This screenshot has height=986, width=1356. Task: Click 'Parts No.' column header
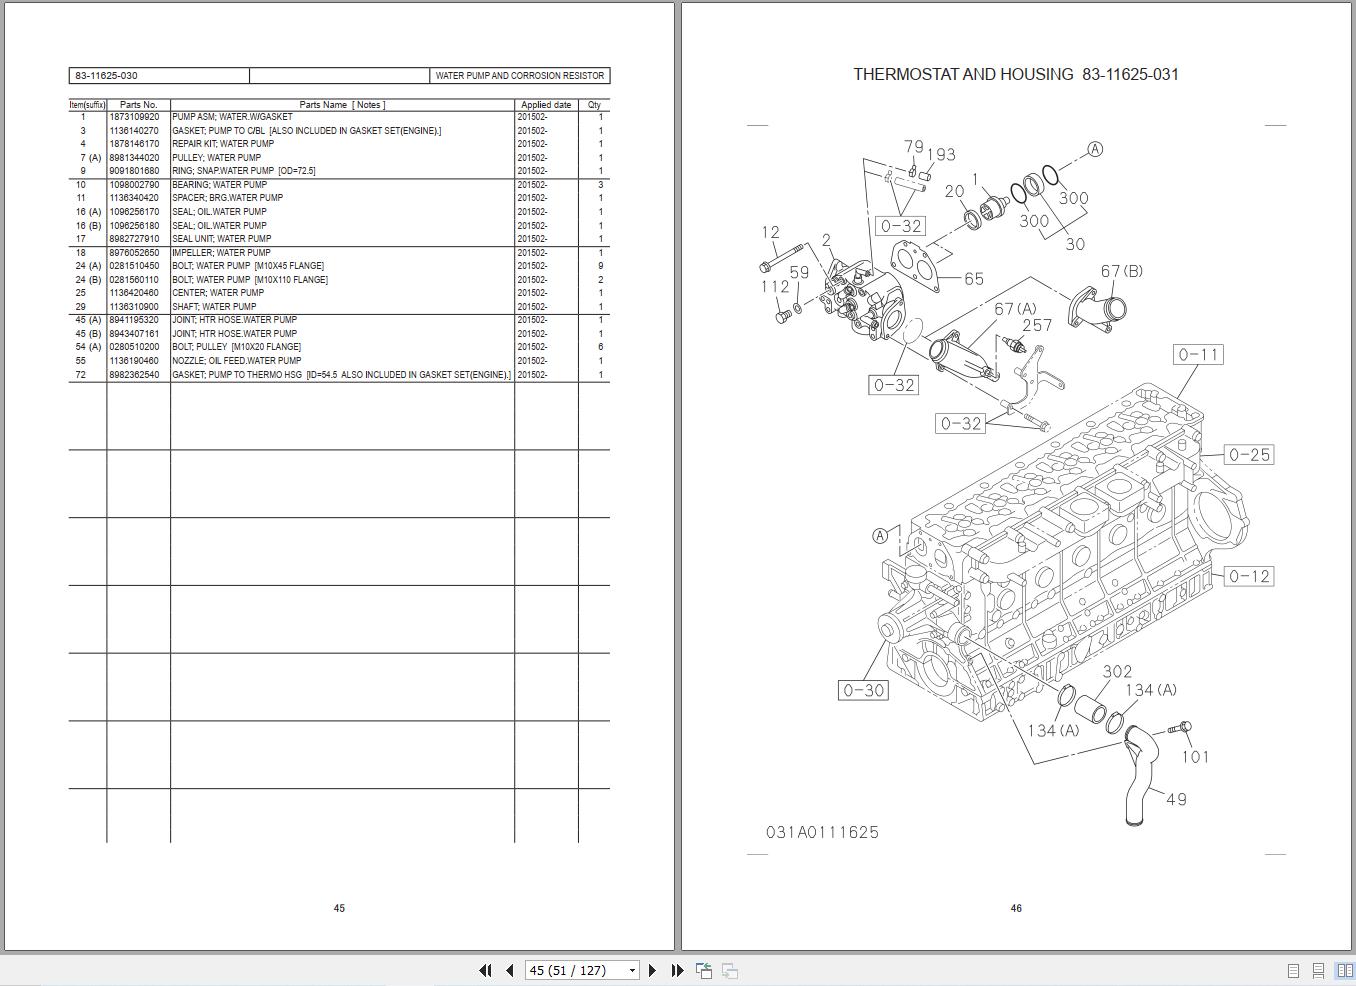pyautogui.click(x=138, y=105)
